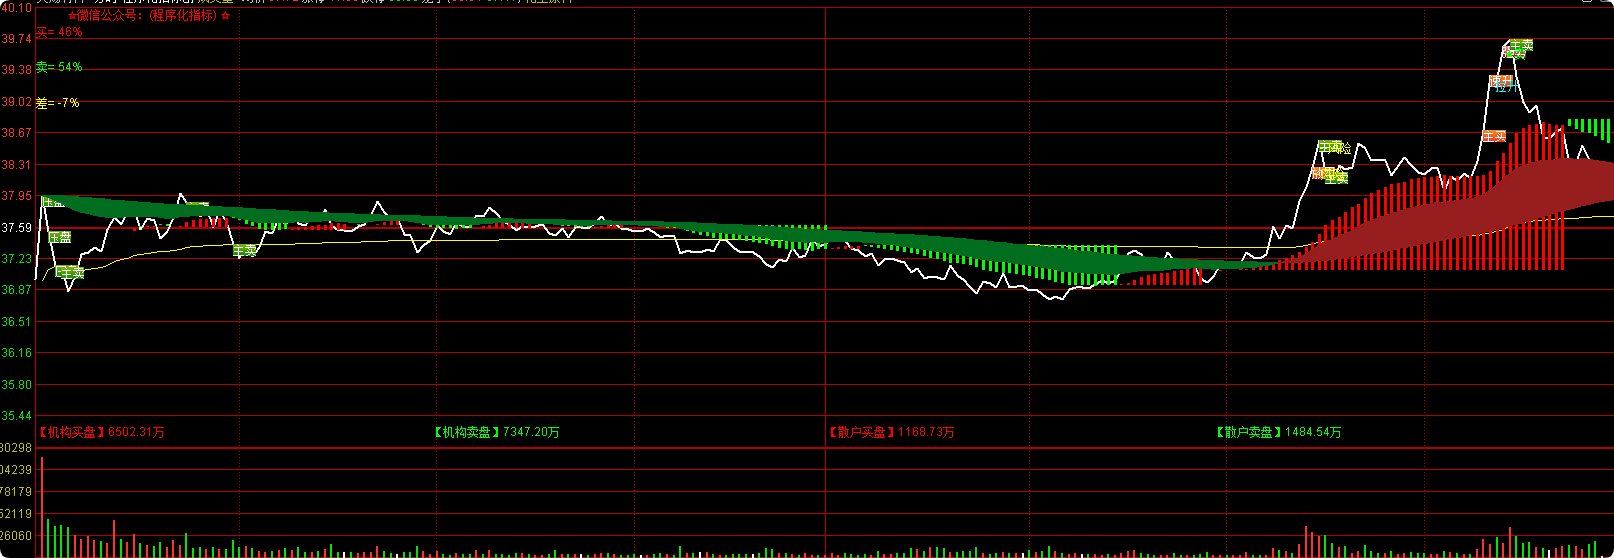The height and width of the screenshot is (558, 1614).
Task: Select the 散户买盘 1168.73万 label
Action: pyautogui.click(x=891, y=432)
